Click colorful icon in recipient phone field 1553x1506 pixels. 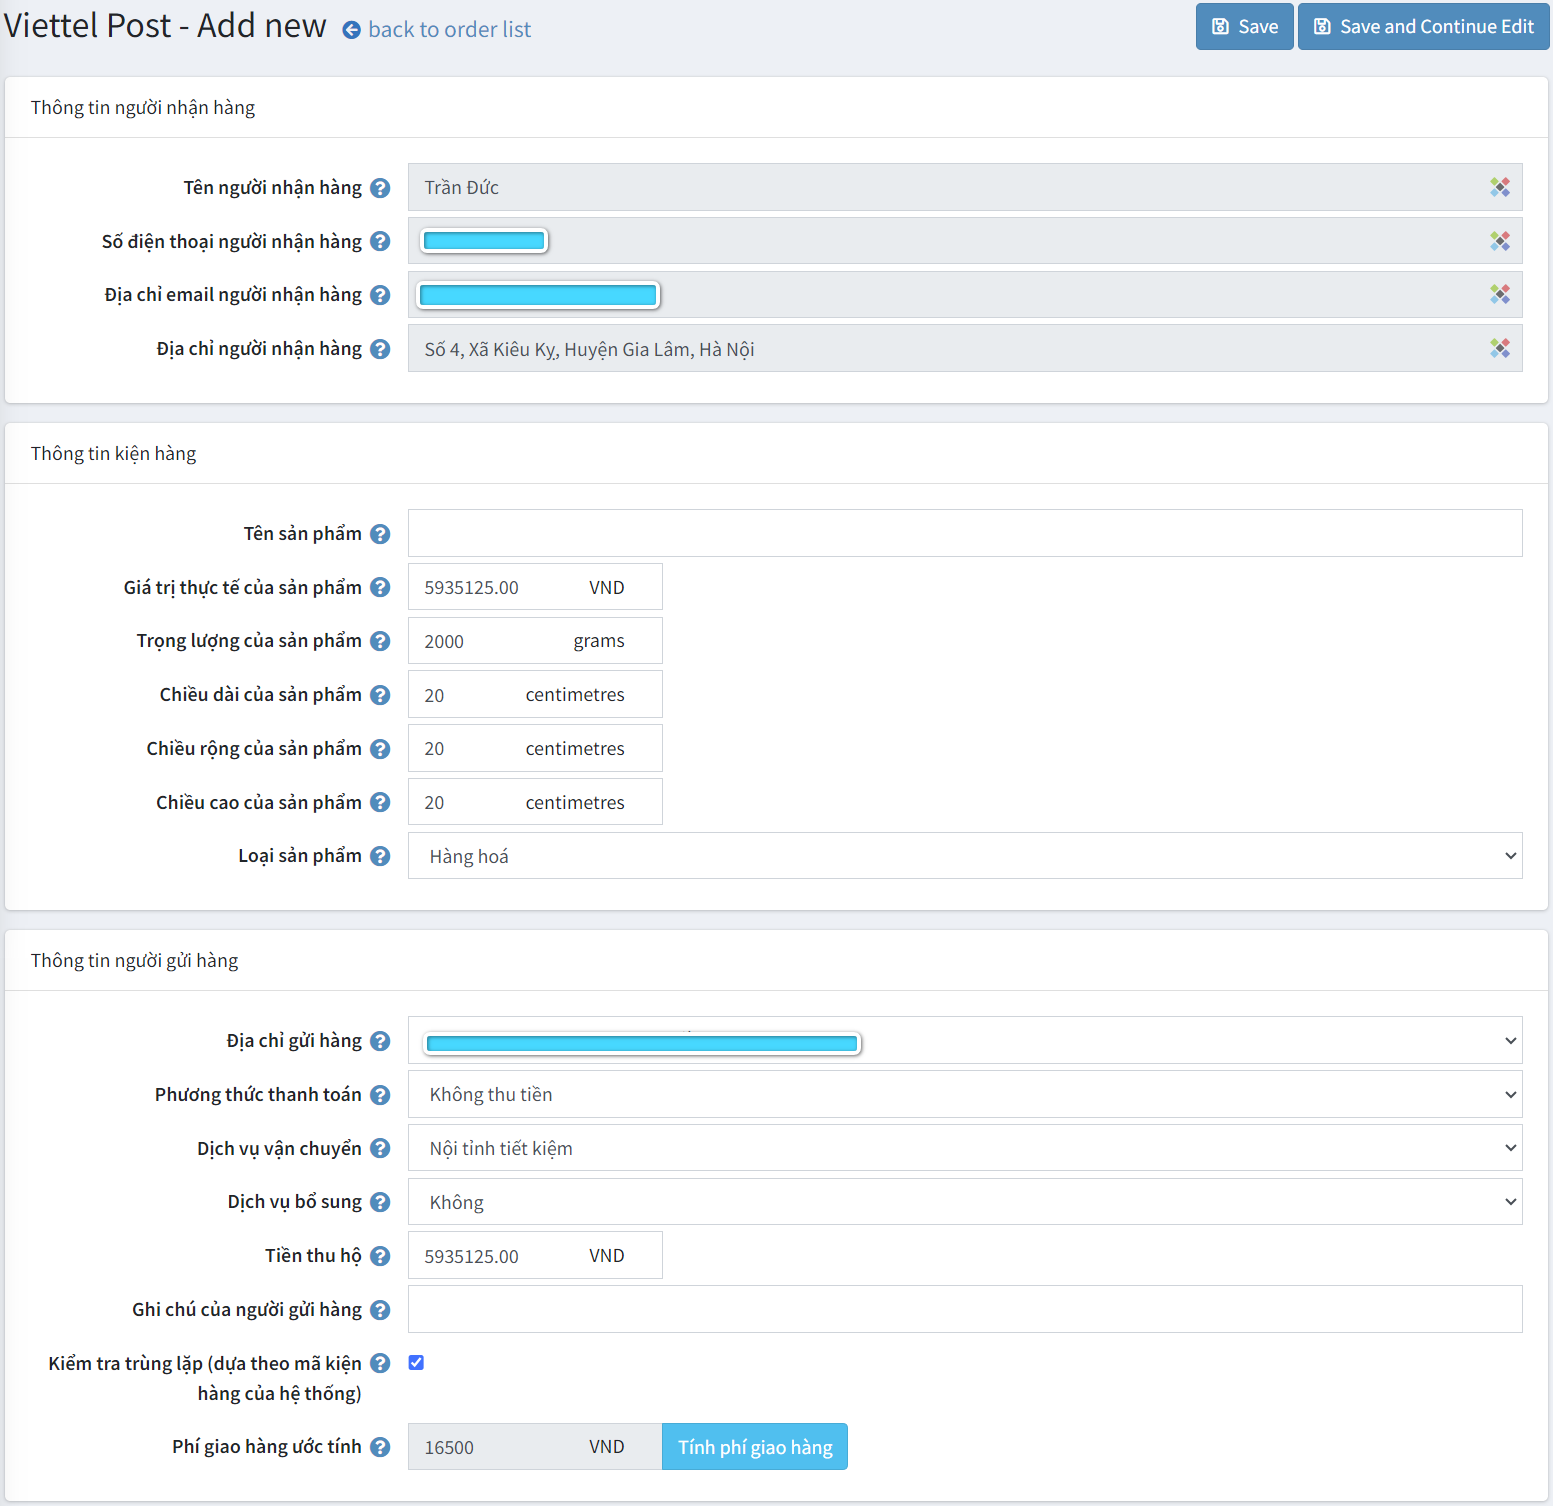point(1500,241)
